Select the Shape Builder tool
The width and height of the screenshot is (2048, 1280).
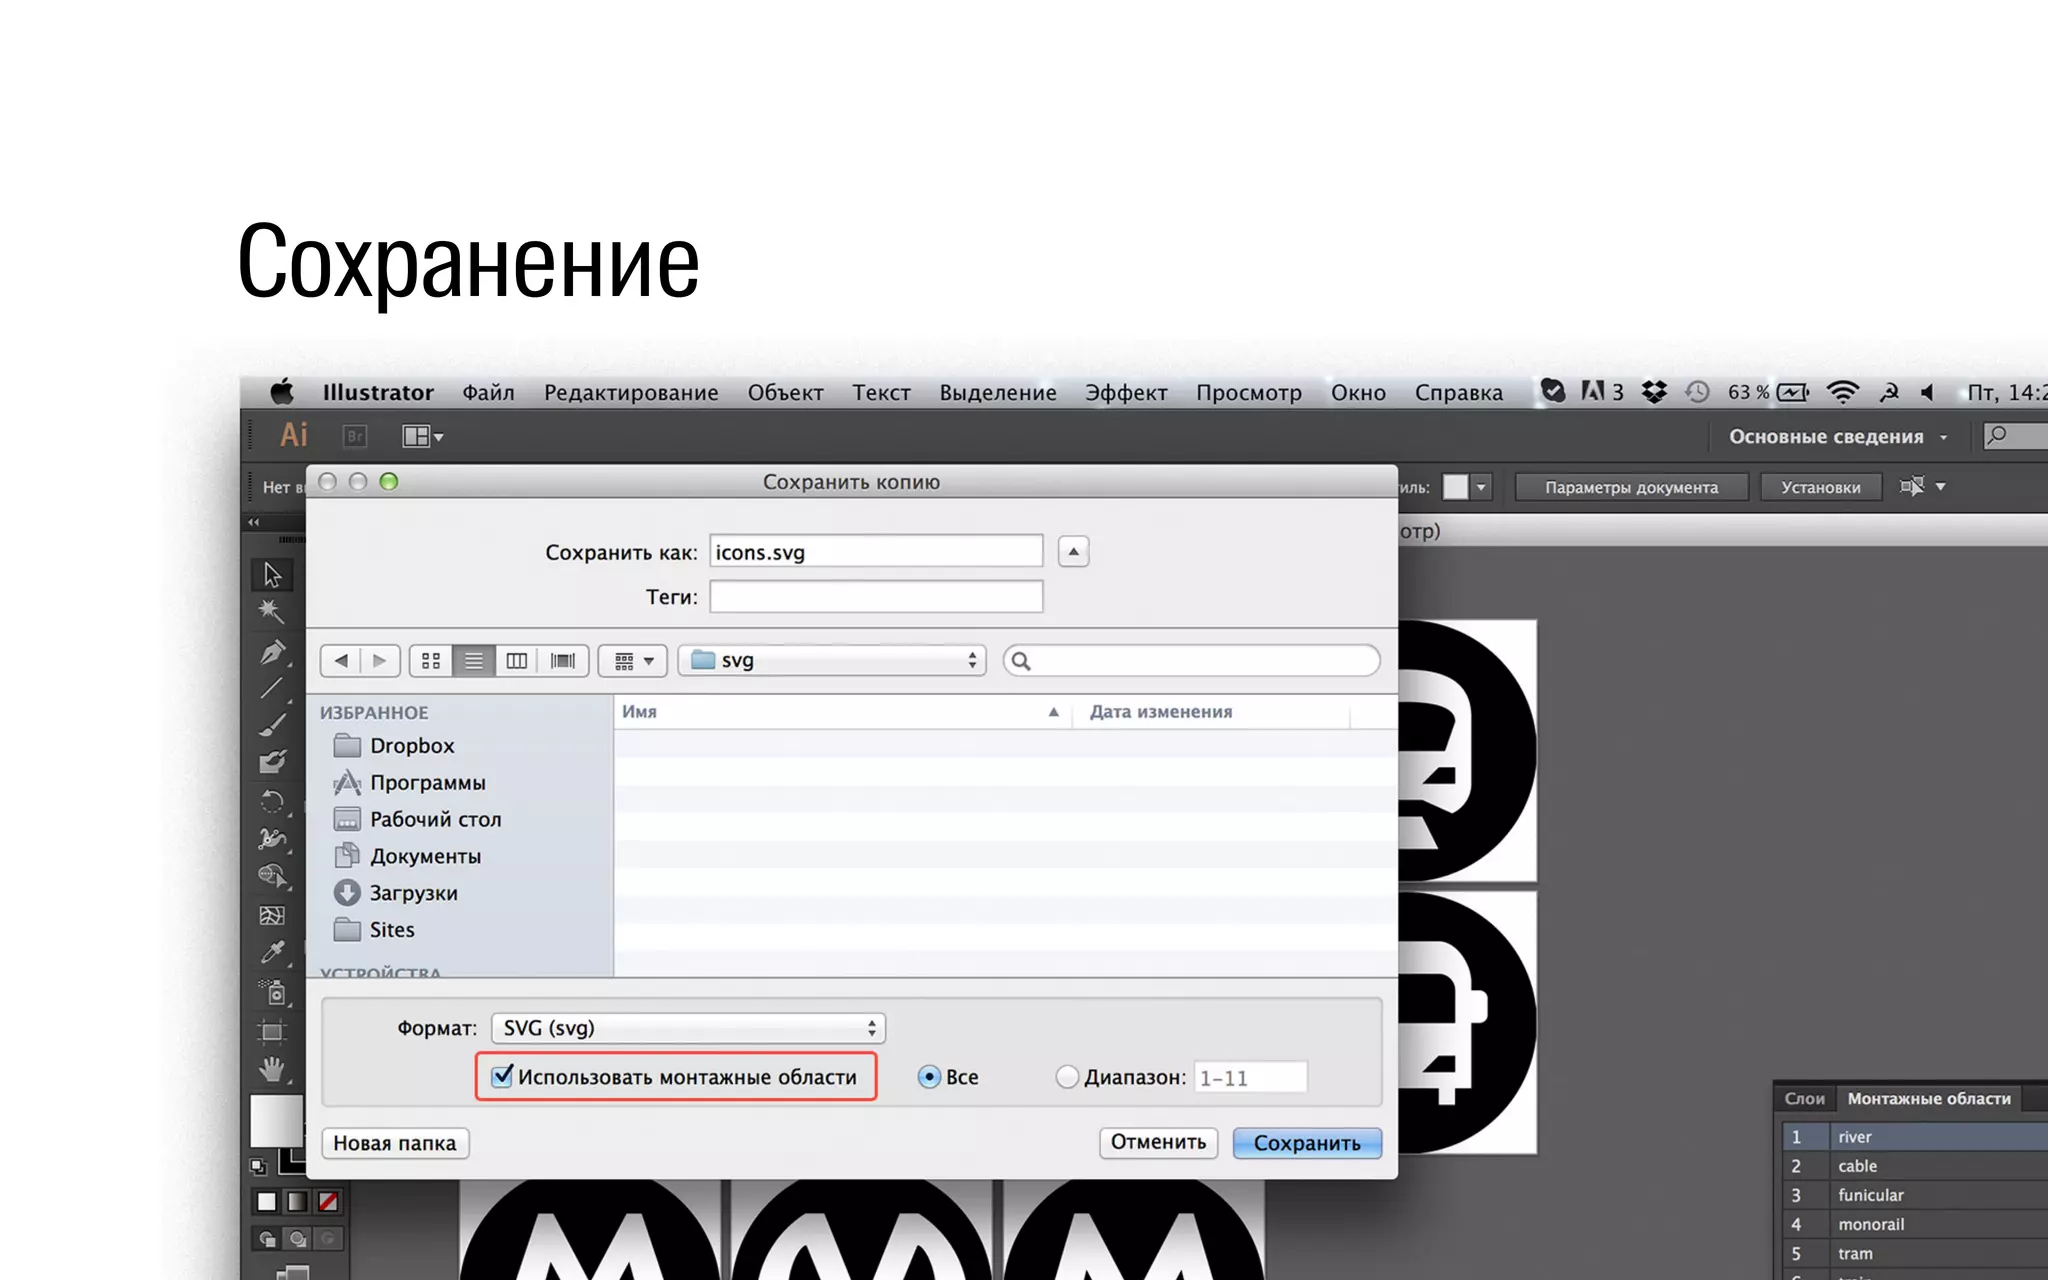[272, 877]
